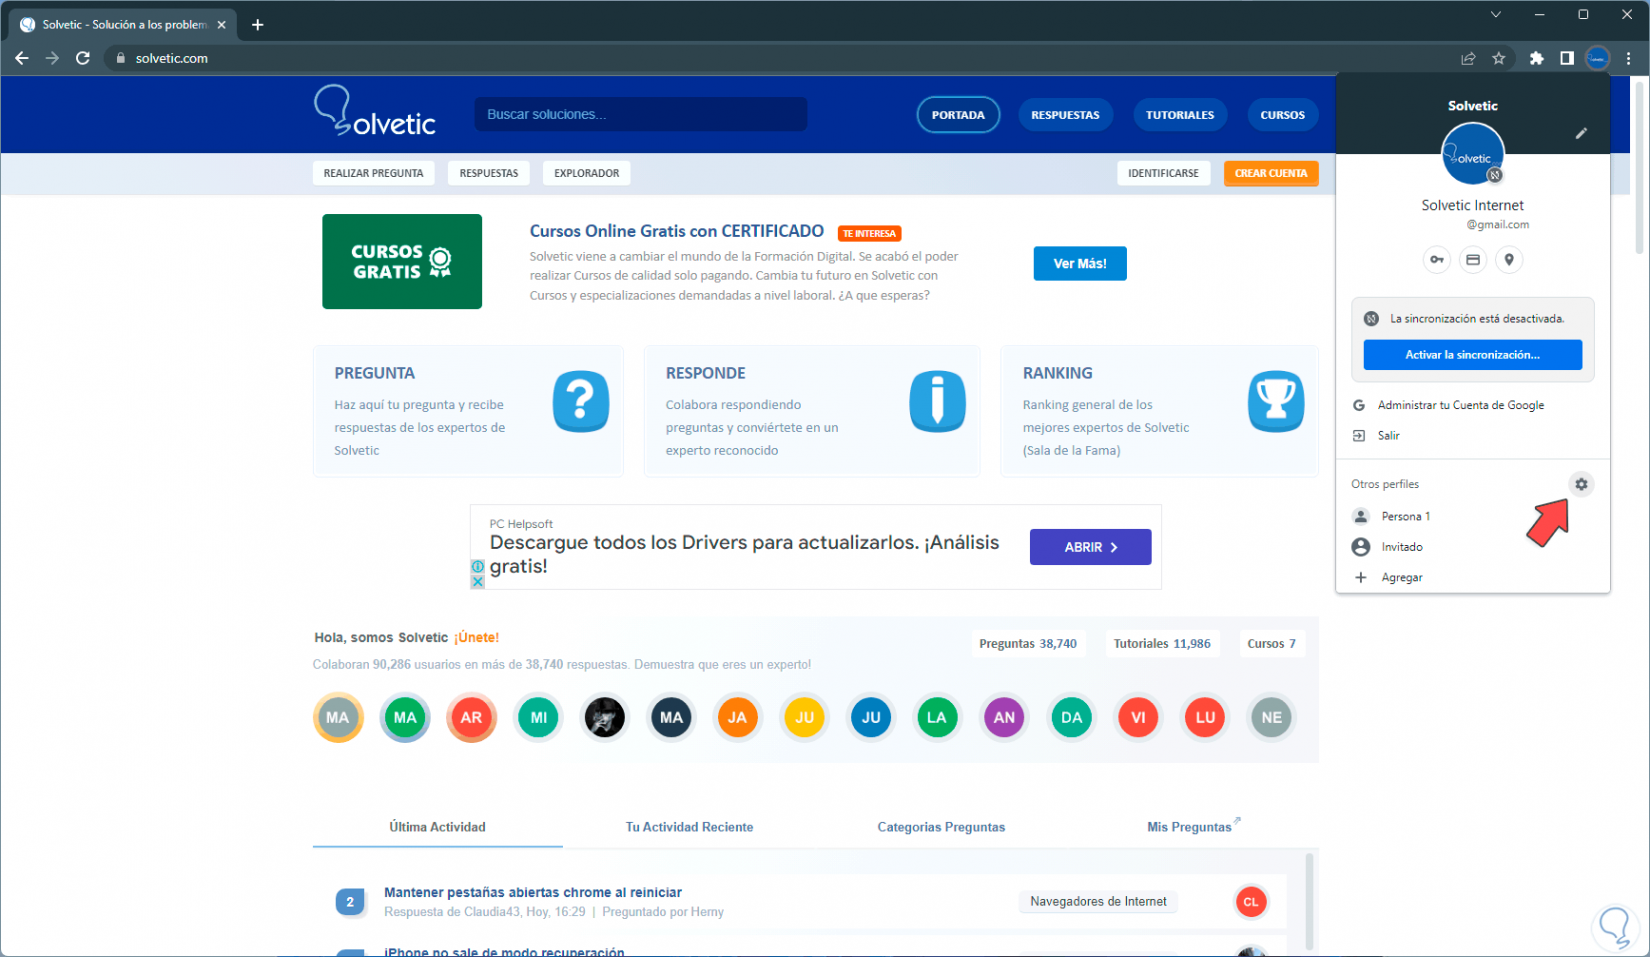1650x957 pixels.
Task: Click the CURSOS GRATIS green banner image
Action: click(x=402, y=261)
